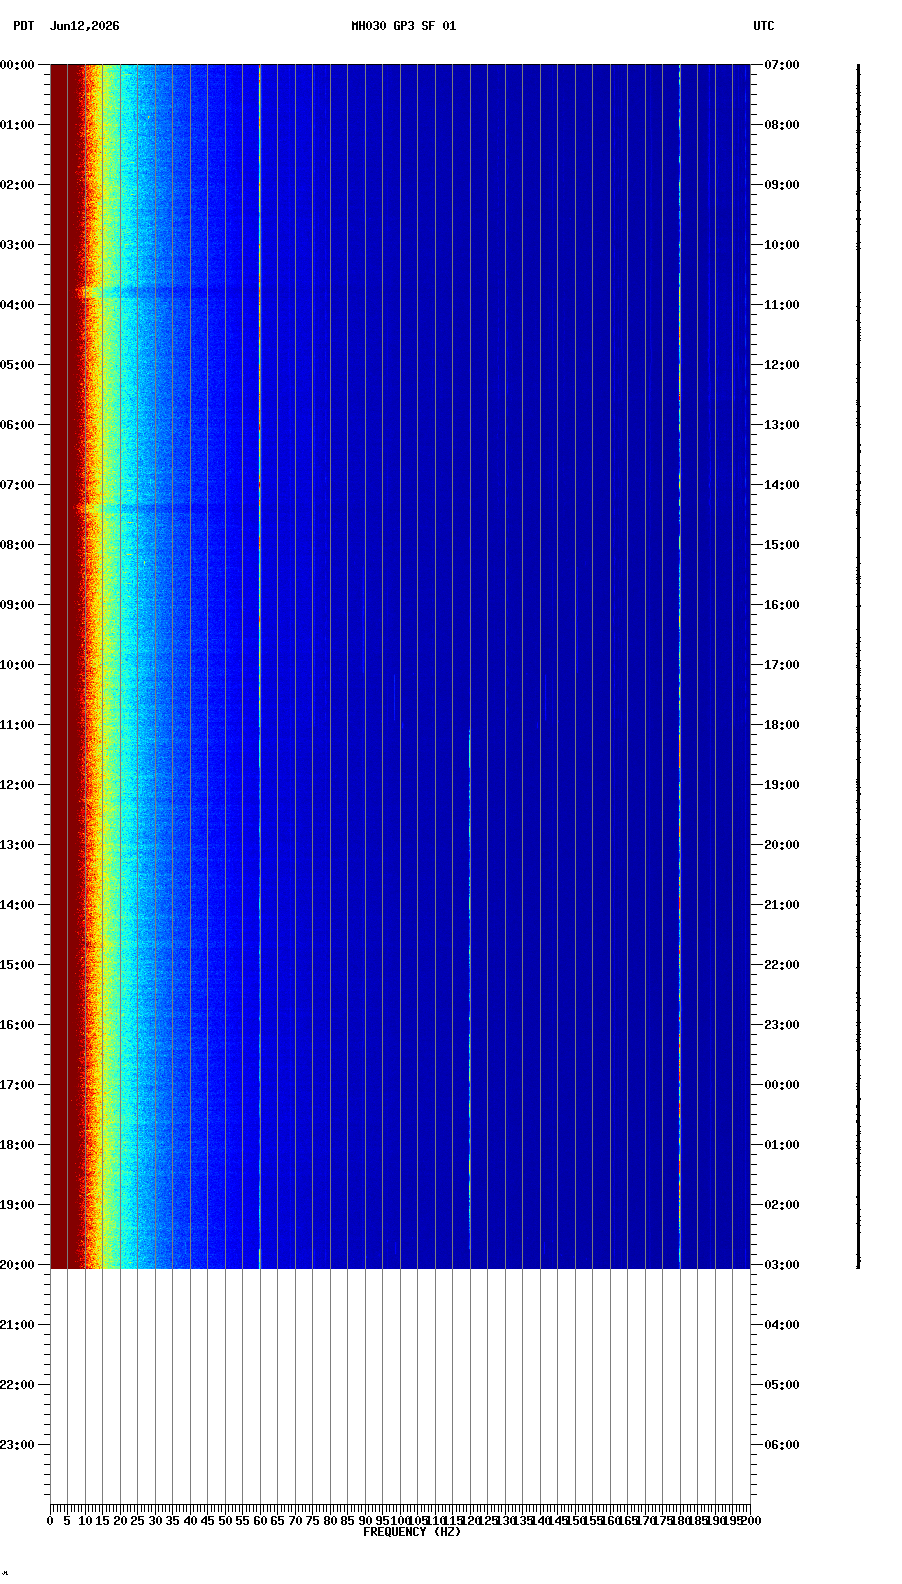Click 23:00 on the left PDT axis
Viewport: 902px width, 1584px height.
pos(17,1445)
